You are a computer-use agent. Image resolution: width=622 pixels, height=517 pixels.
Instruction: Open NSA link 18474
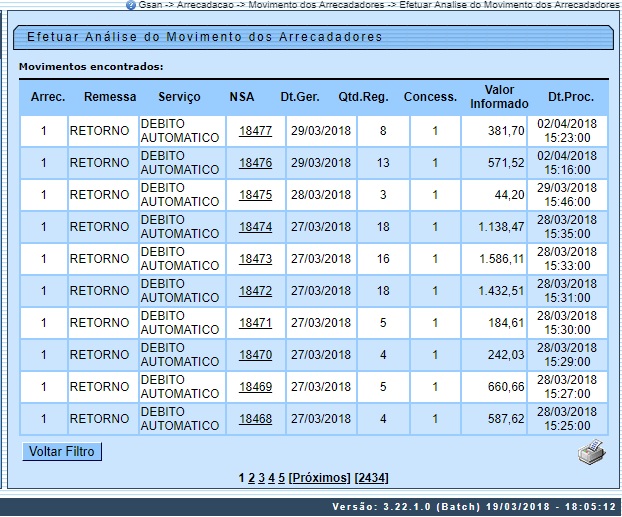click(255, 227)
